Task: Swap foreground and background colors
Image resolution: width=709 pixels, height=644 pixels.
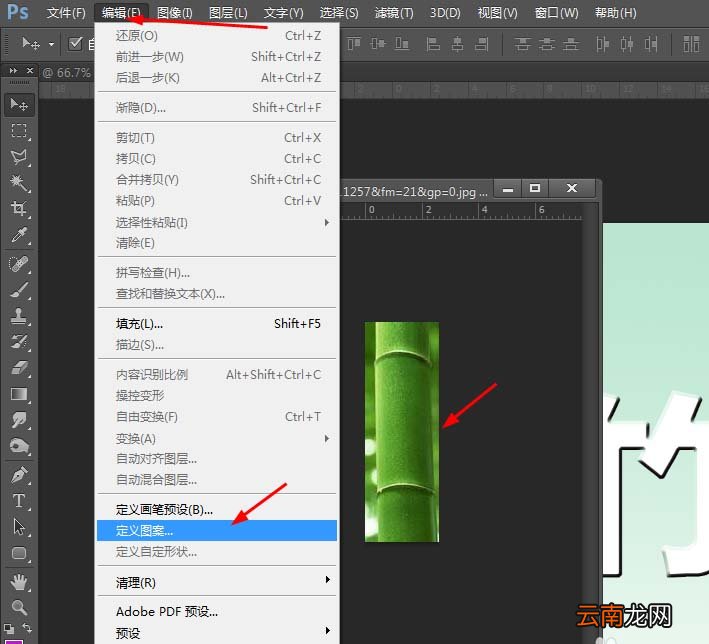Action: 27,628
